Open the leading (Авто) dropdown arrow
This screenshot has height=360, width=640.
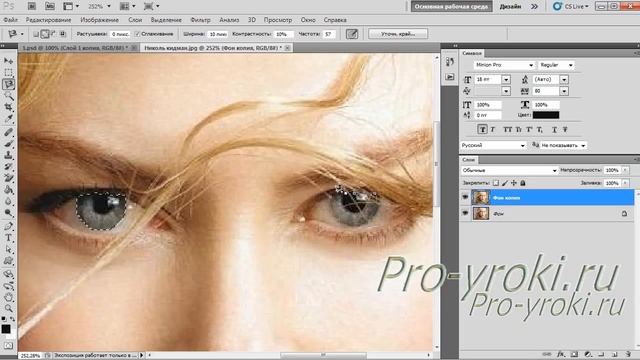564,80
